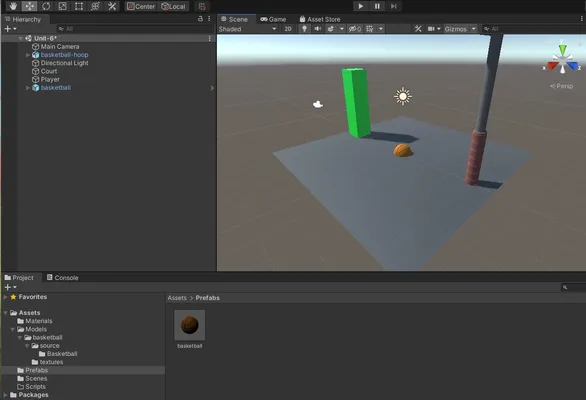Open textures folder
This screenshot has height=400, width=586.
tap(47, 362)
